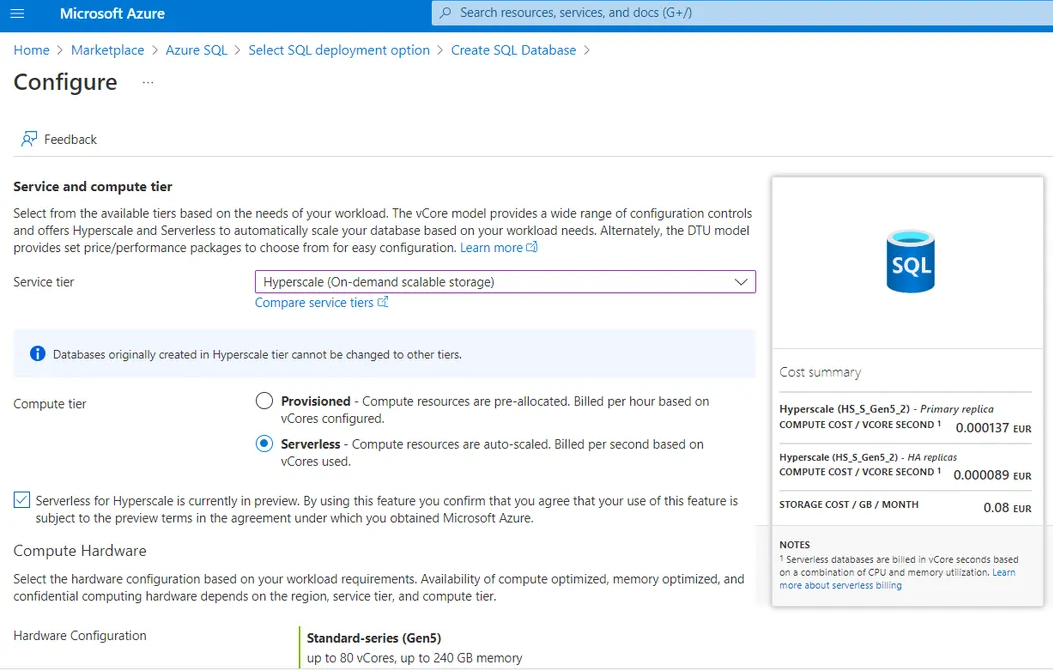This screenshot has height=671, width=1053.
Task: Click the Feedback person icon
Action: click(29, 139)
